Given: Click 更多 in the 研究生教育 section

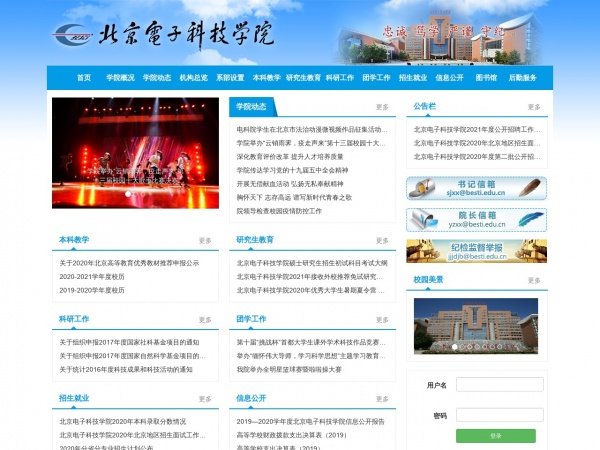Looking at the screenshot, I should pyautogui.click(x=382, y=241).
